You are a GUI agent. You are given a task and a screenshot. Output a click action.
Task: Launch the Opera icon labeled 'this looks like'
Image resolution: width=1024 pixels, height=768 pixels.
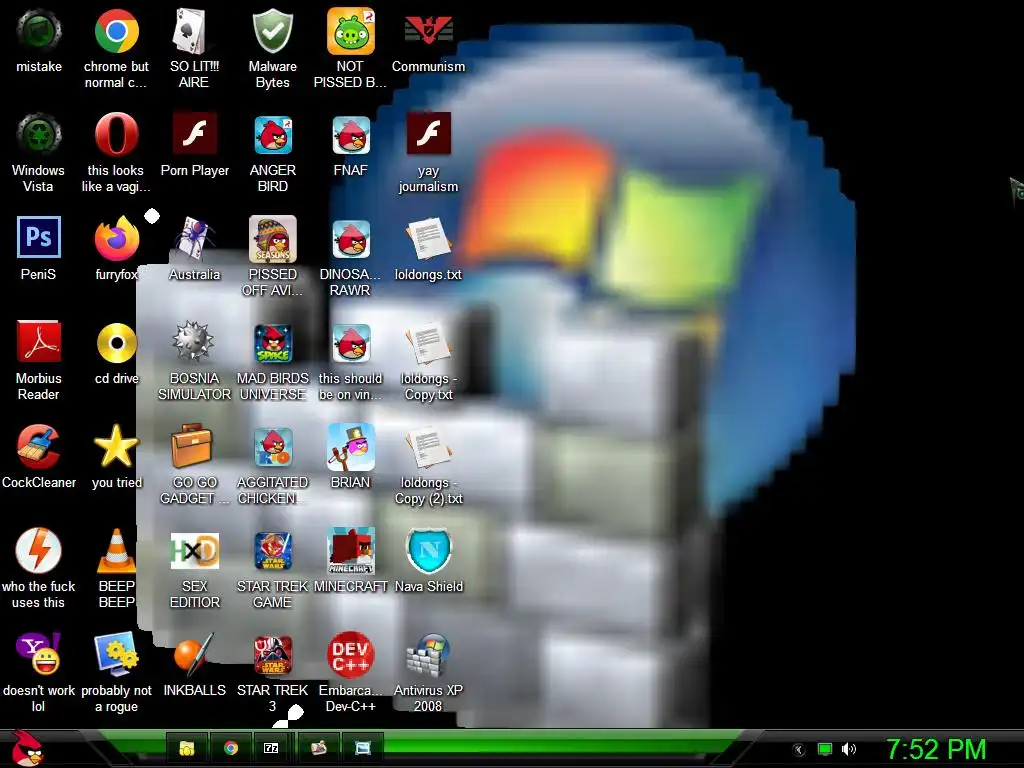116,135
